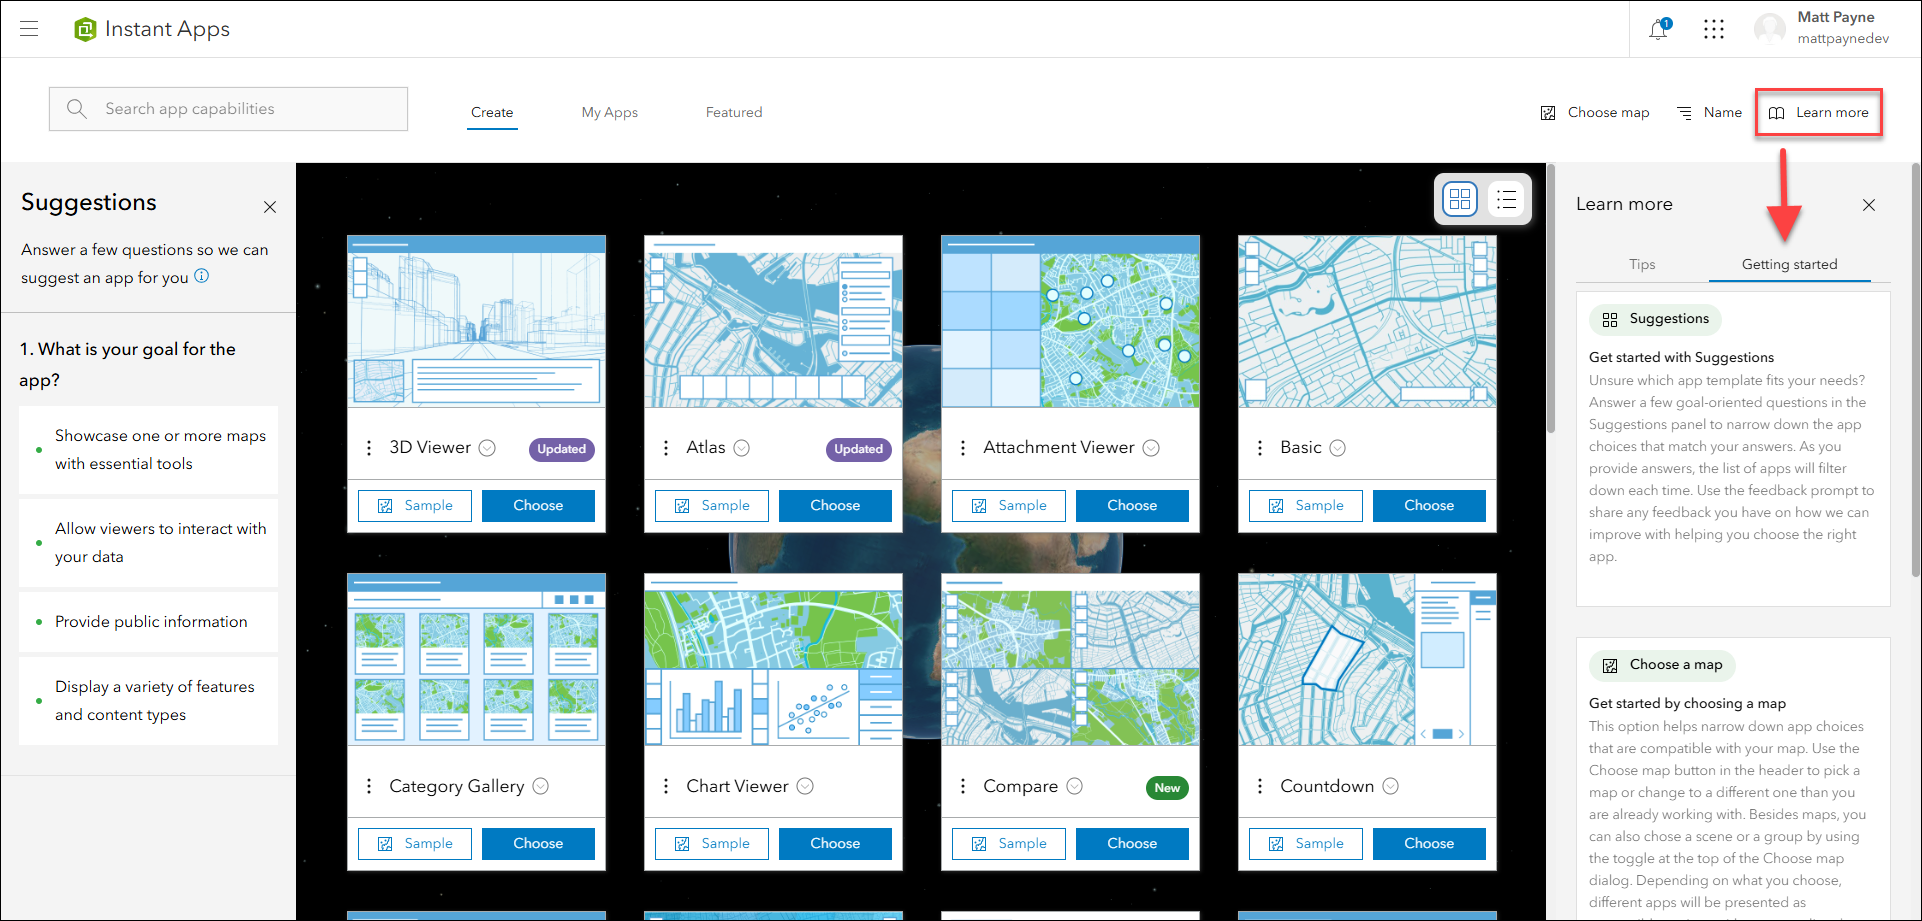Choose the Atlas app
Viewport: 1922px width, 921px height.
point(835,506)
